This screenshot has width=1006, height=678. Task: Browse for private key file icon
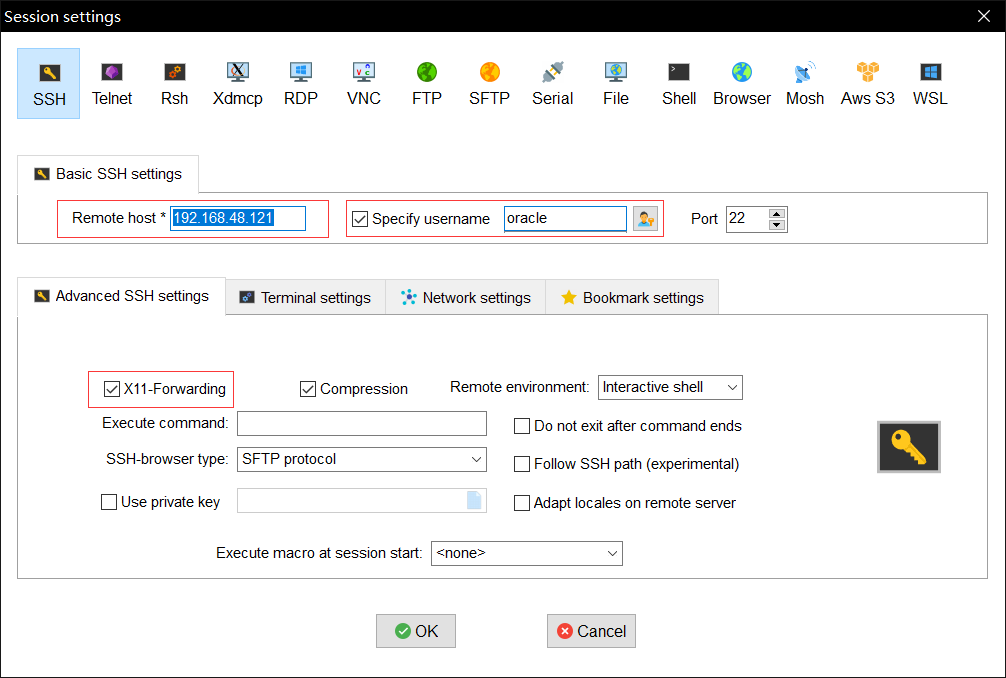474,500
